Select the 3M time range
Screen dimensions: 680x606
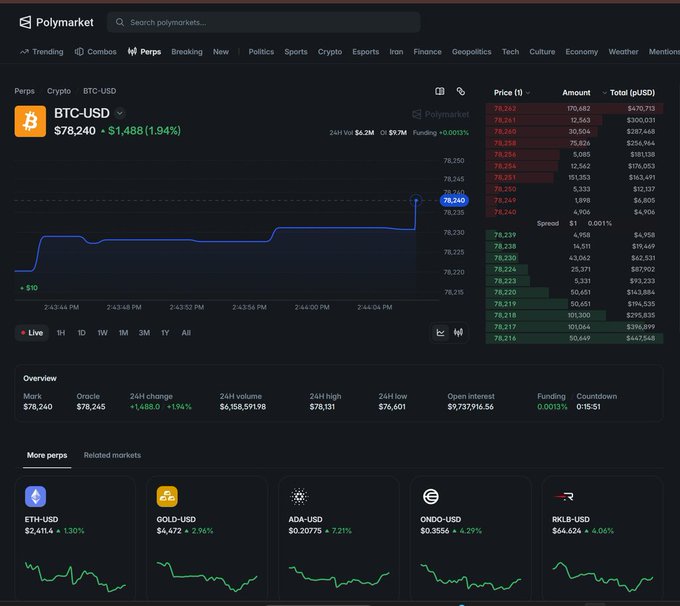(144, 333)
